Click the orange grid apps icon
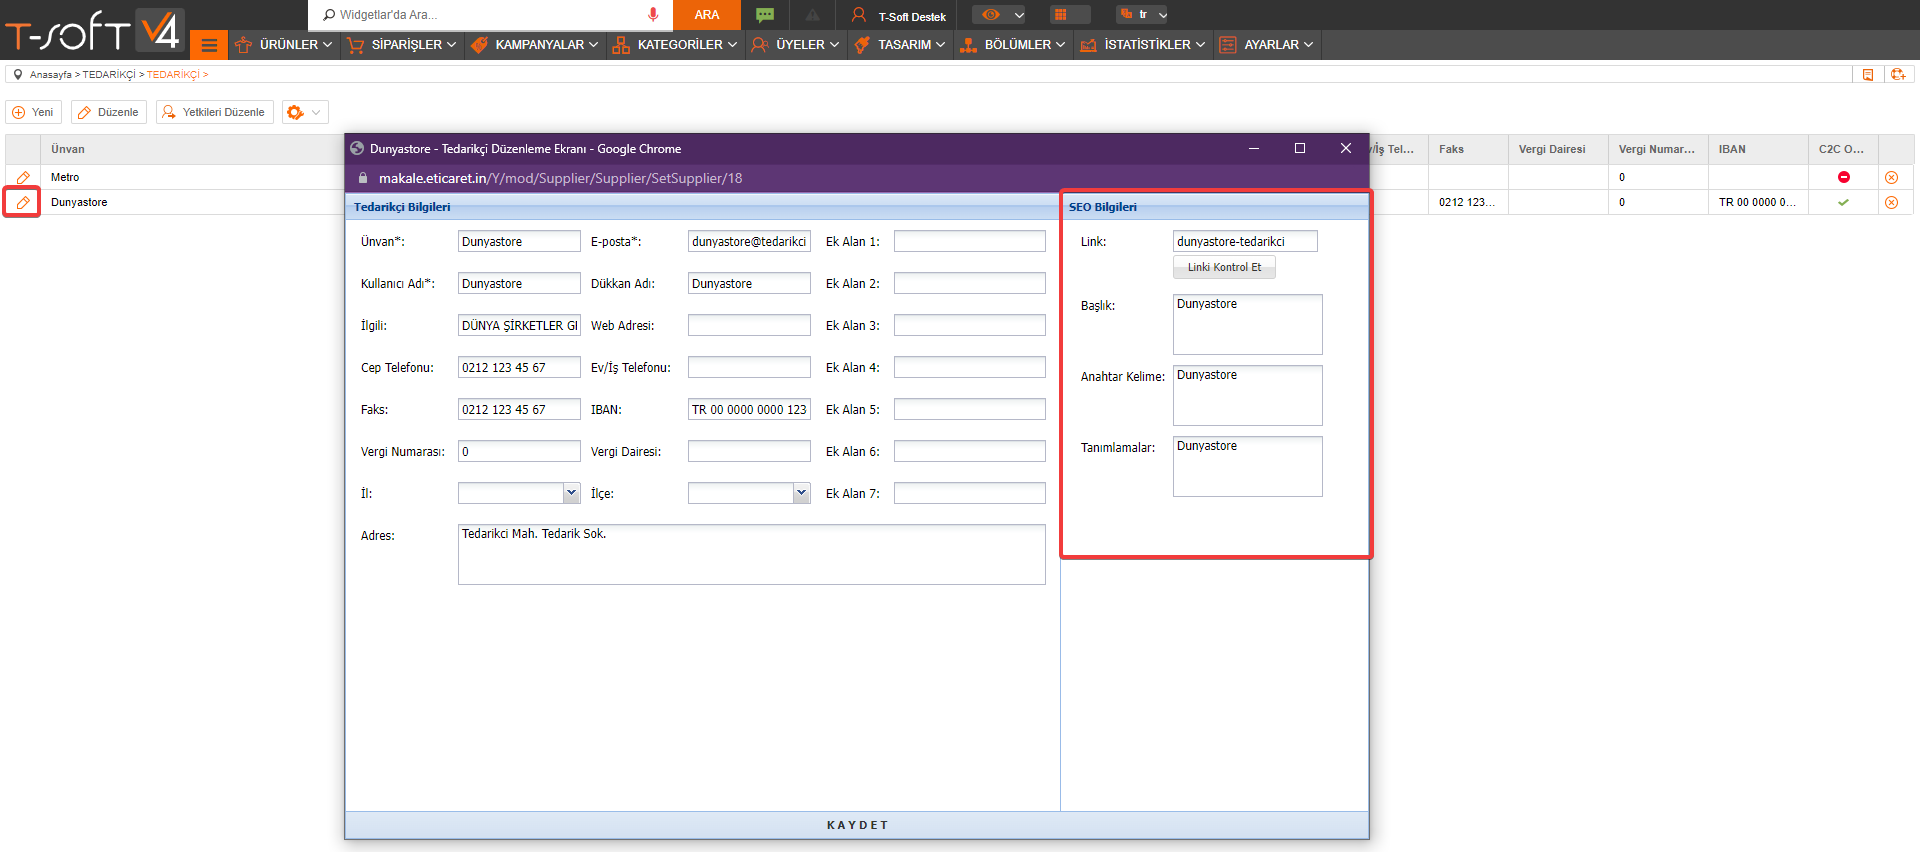Screen dimensions: 1920x852 coord(1060,15)
